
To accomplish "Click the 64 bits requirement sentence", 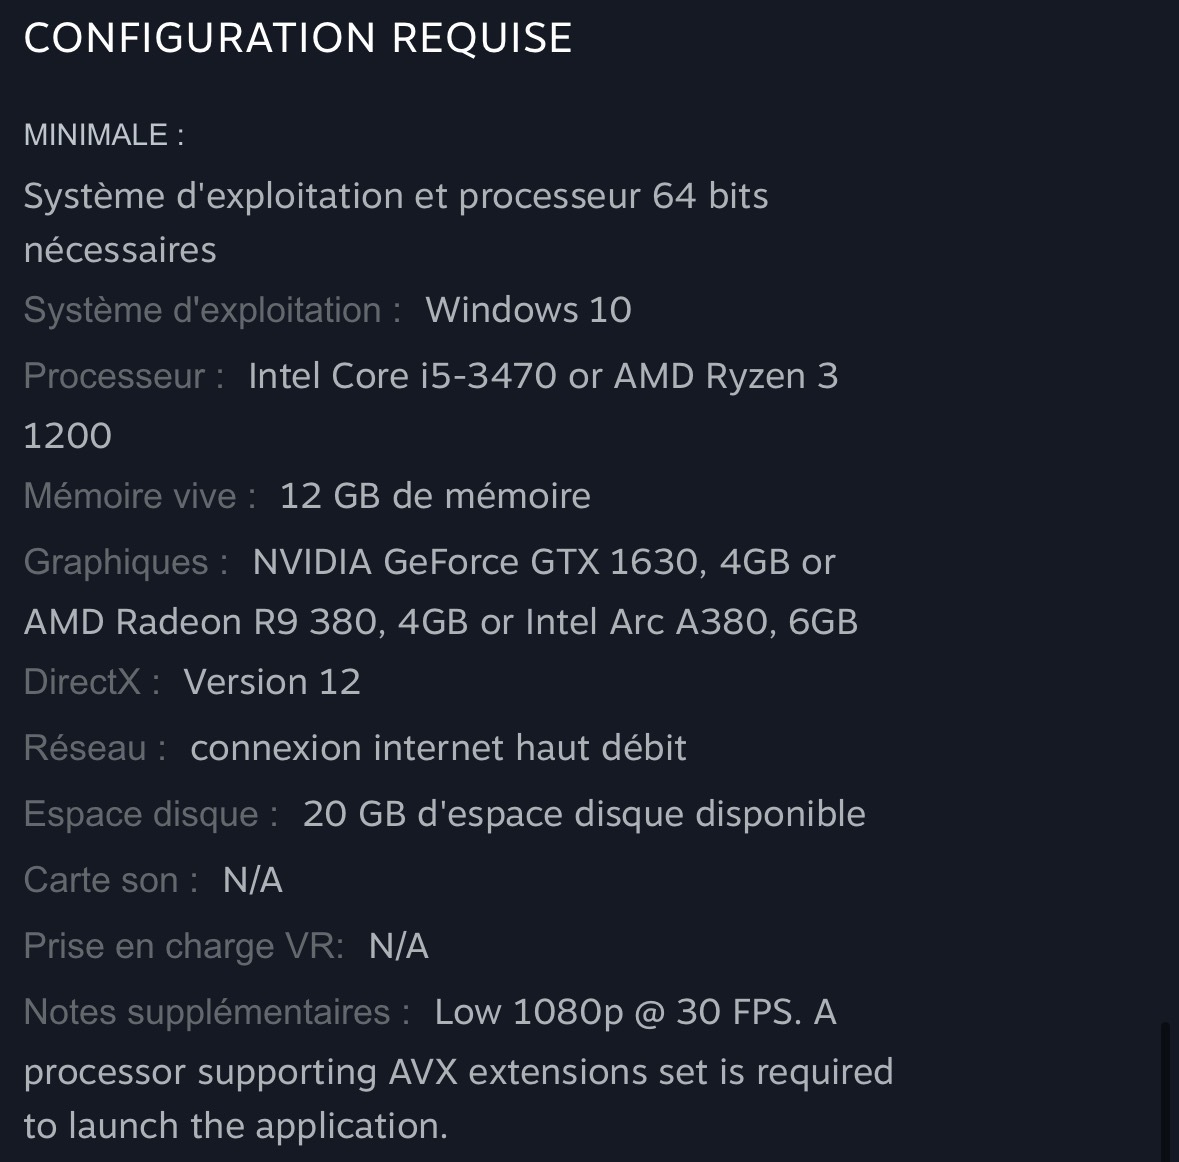I will (395, 196).
